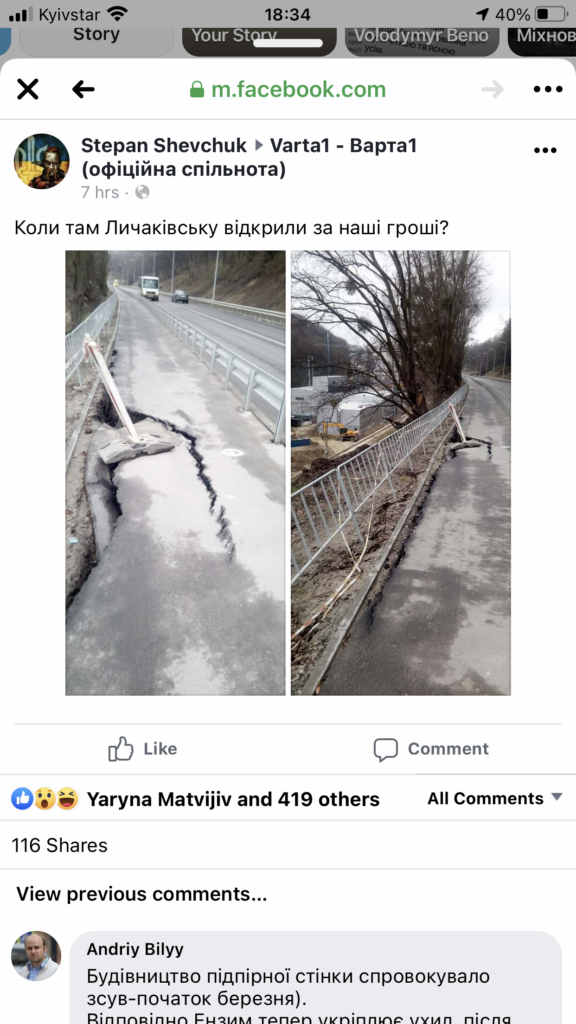Open the right photo with metal fence
The image size is (576, 1024).
pyautogui.click(x=400, y=473)
